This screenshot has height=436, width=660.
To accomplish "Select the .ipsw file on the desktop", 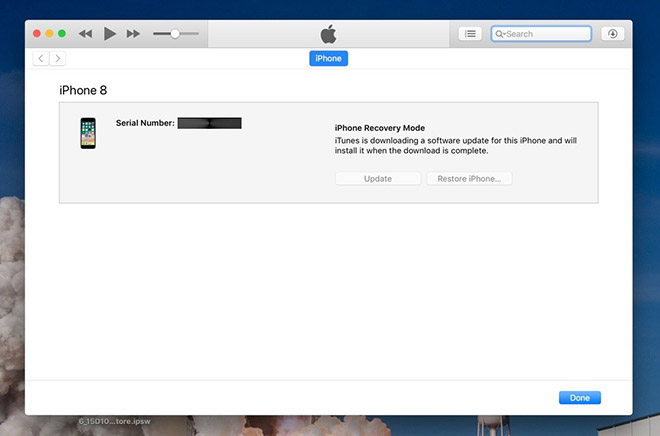I will (114, 421).
